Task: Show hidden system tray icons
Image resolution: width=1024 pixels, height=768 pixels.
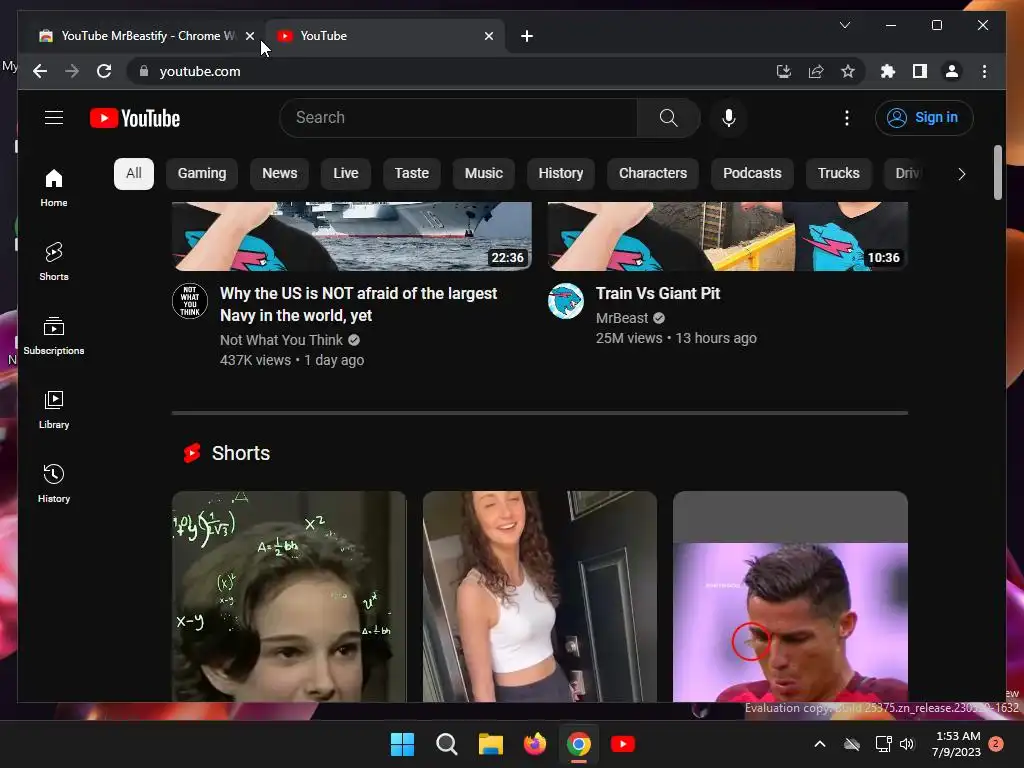Action: click(x=820, y=744)
